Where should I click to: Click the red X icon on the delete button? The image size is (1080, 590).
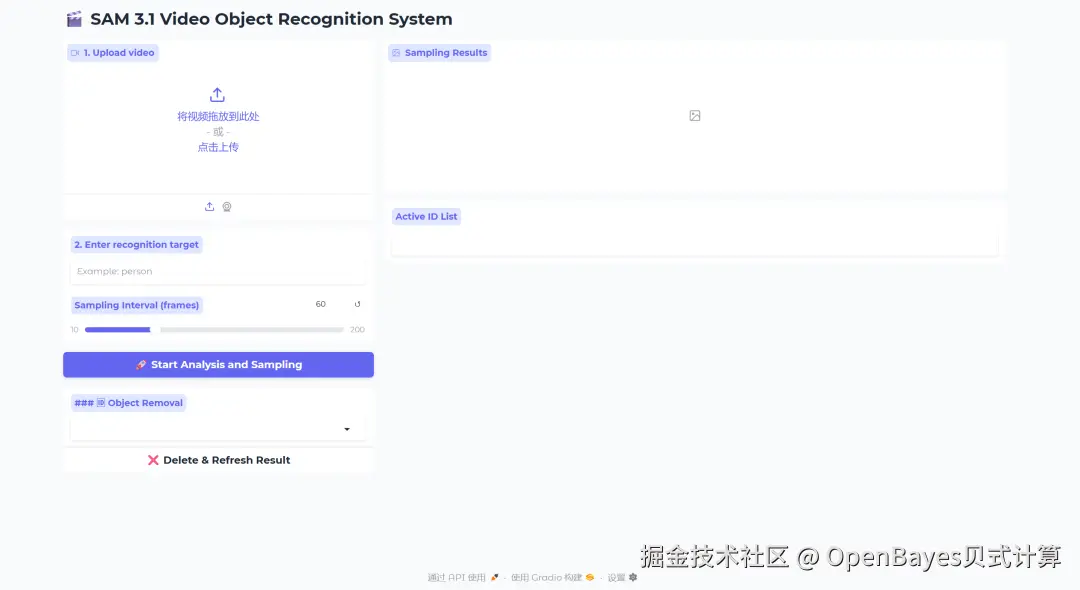pyautogui.click(x=153, y=459)
